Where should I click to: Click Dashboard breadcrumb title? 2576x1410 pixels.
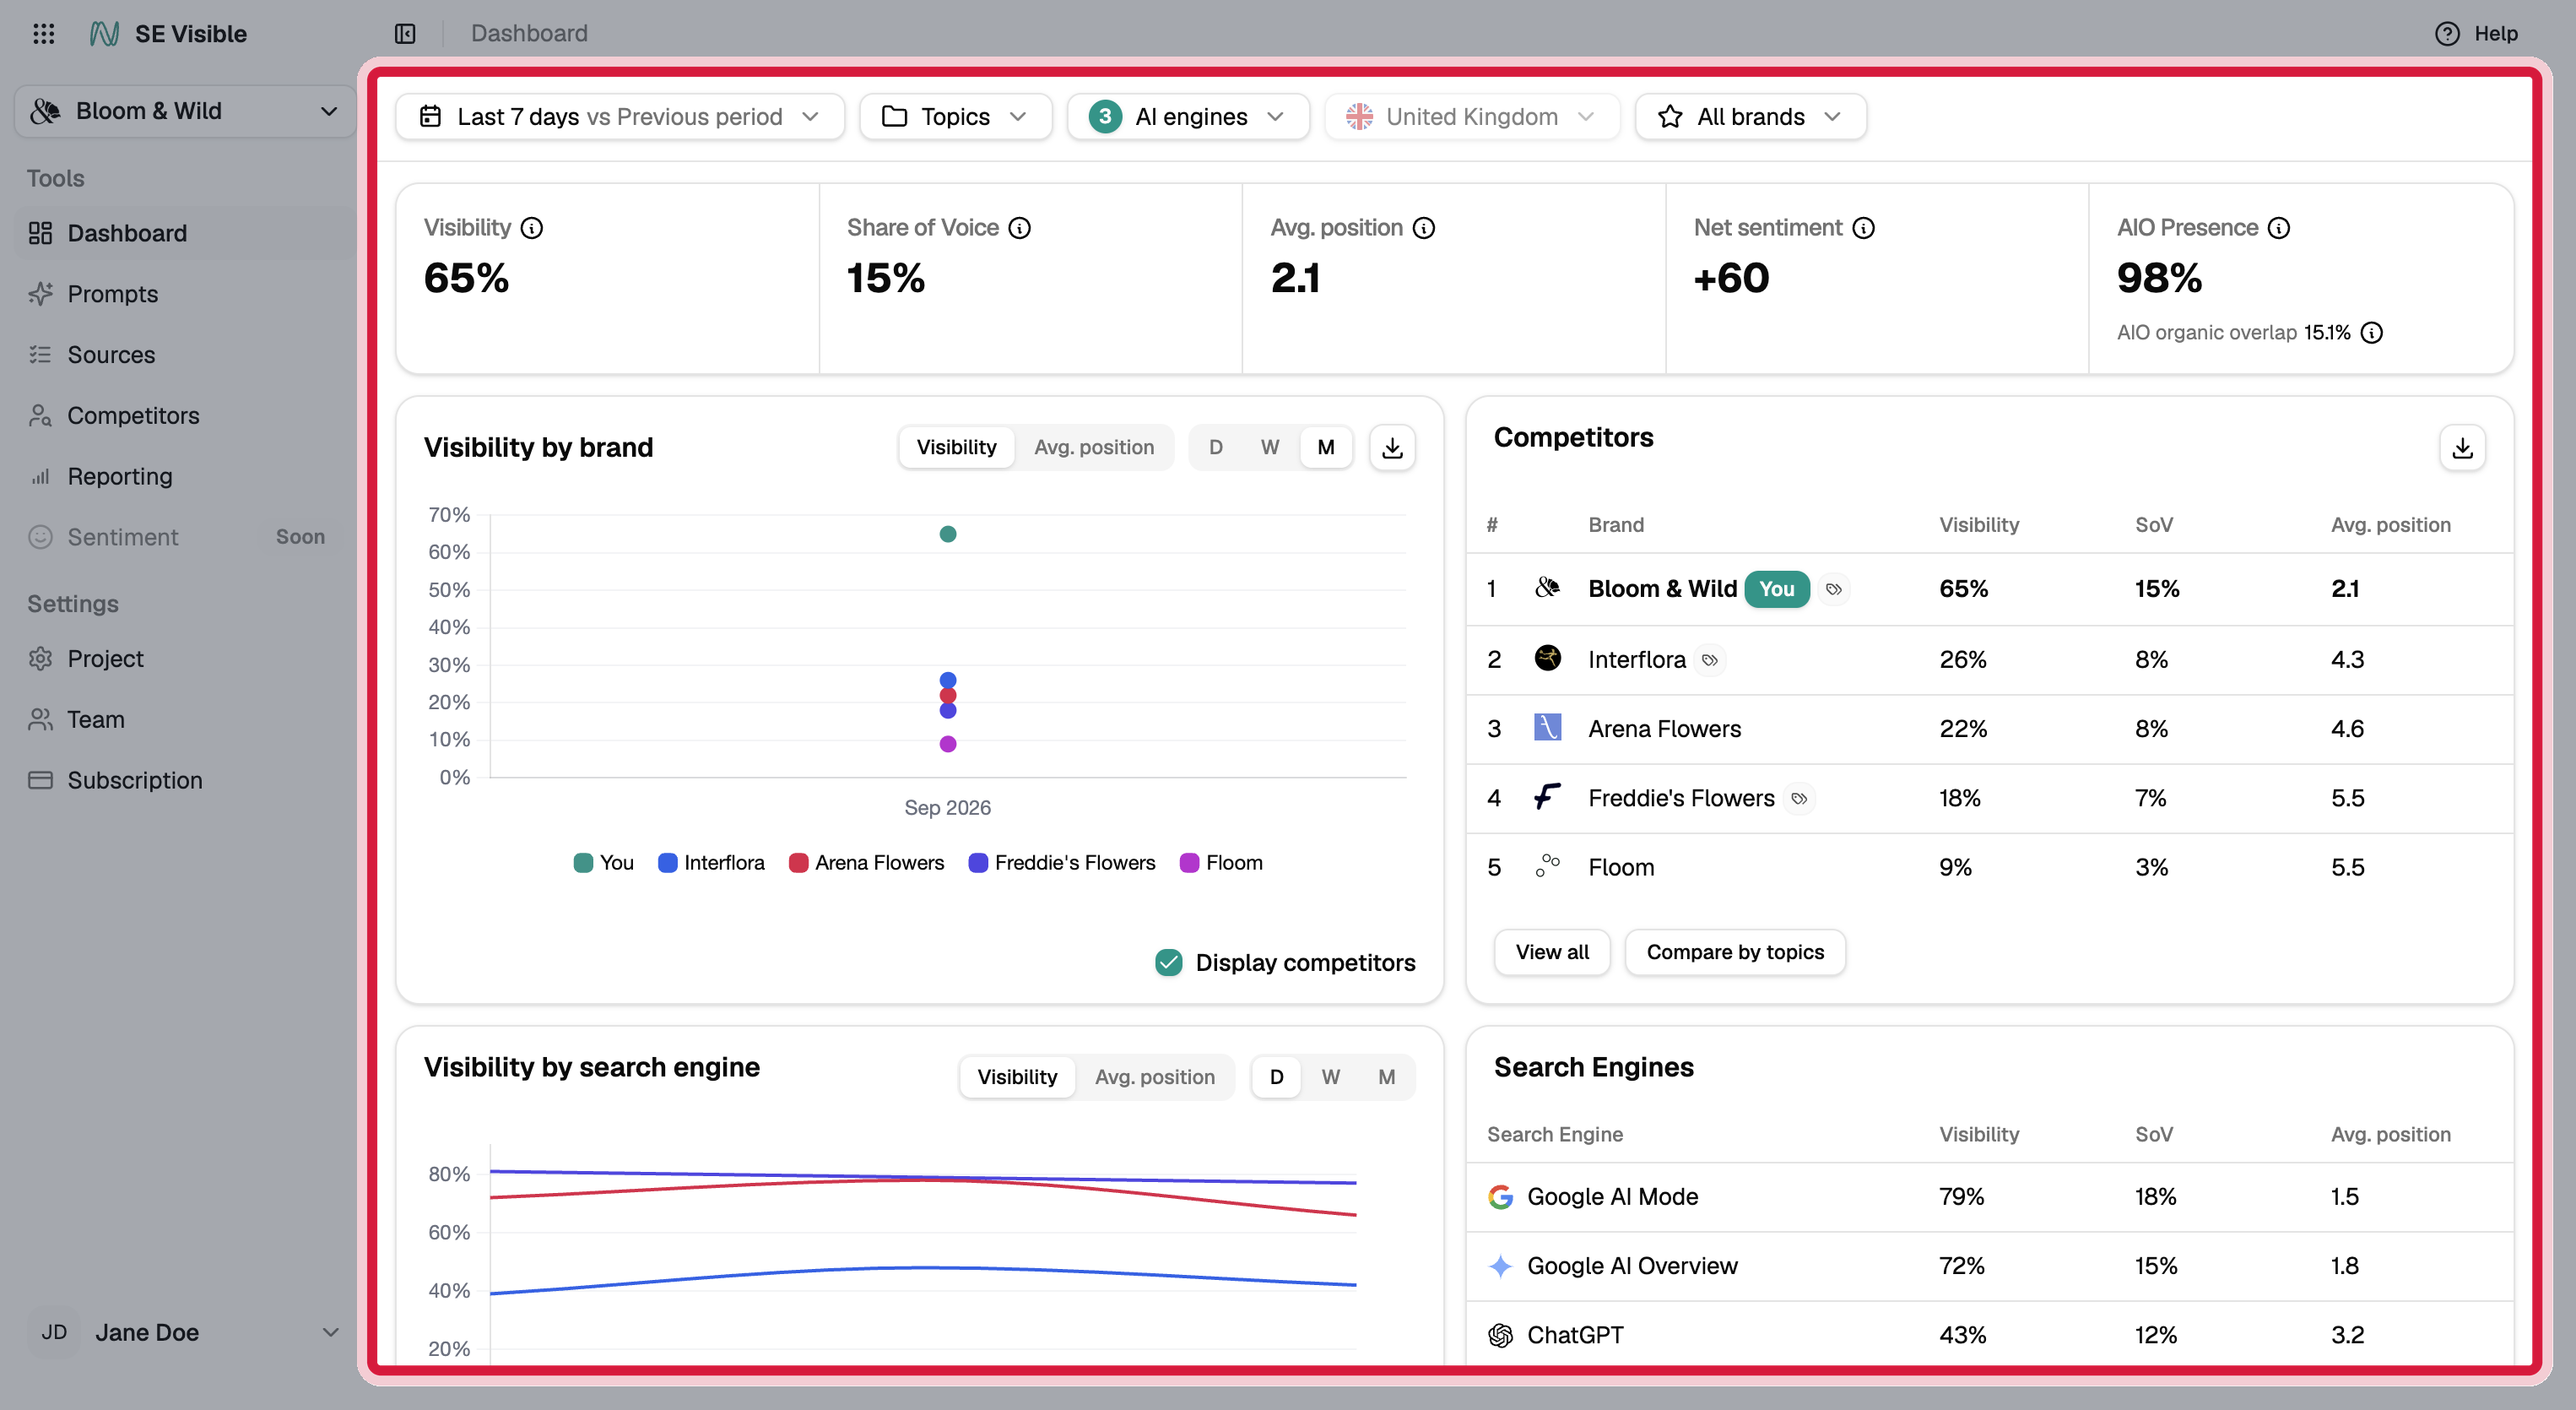click(529, 34)
